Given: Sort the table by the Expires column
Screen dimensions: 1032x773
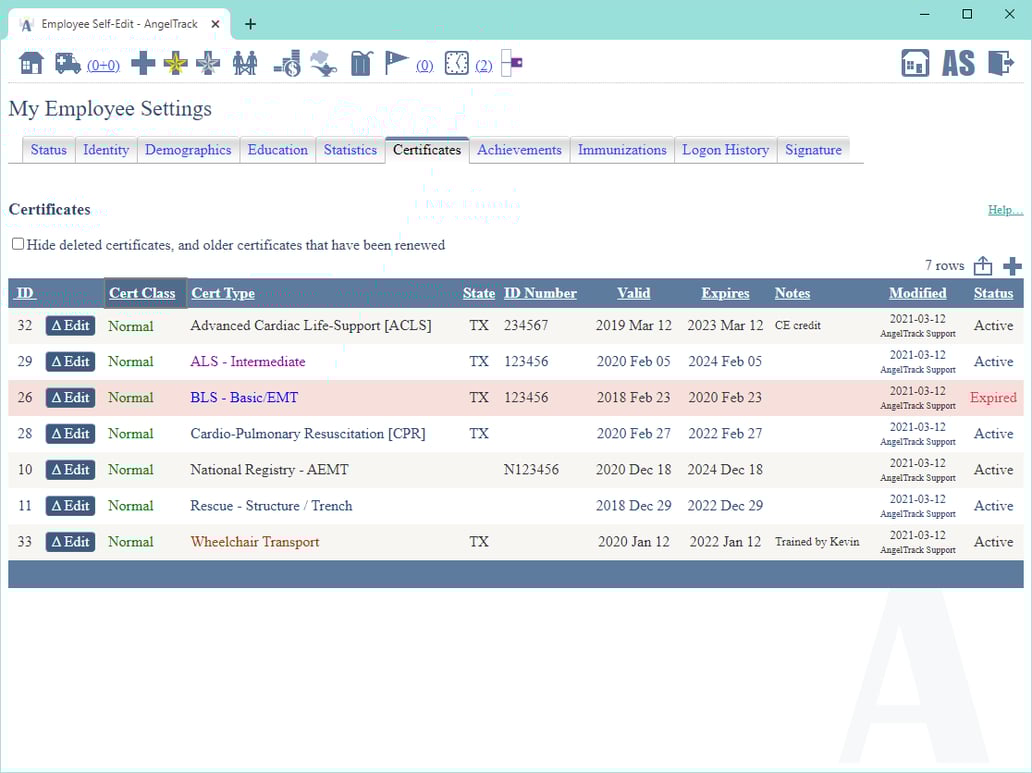Looking at the screenshot, I should 724,293.
